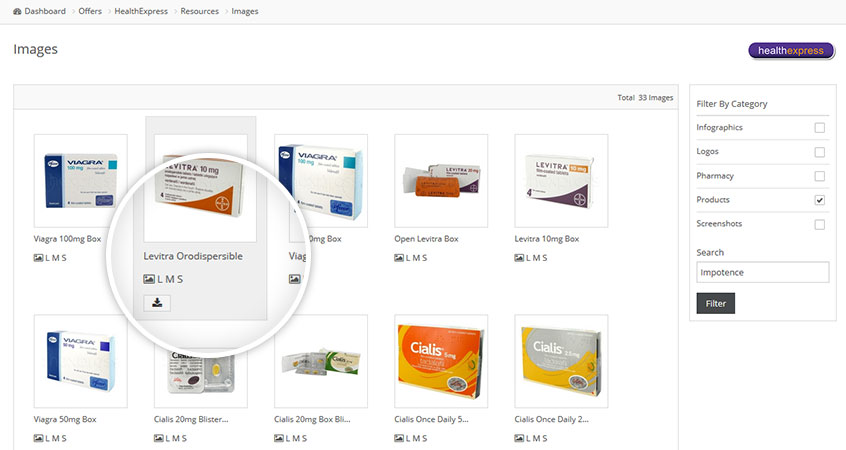Click the 'Levitra Orodispersible' caption

click(x=193, y=256)
